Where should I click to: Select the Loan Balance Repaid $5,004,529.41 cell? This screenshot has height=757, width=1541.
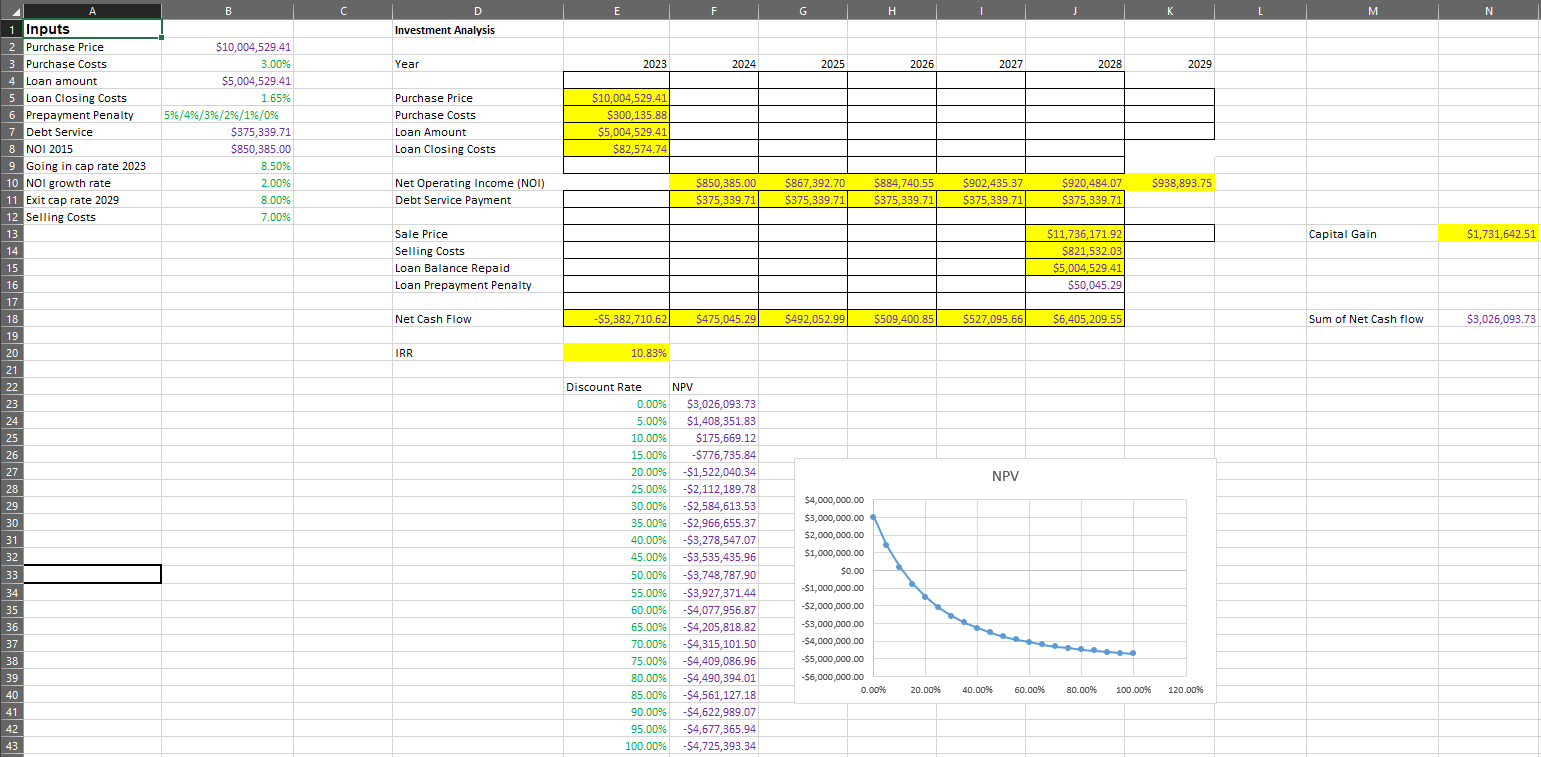[x=1075, y=268]
